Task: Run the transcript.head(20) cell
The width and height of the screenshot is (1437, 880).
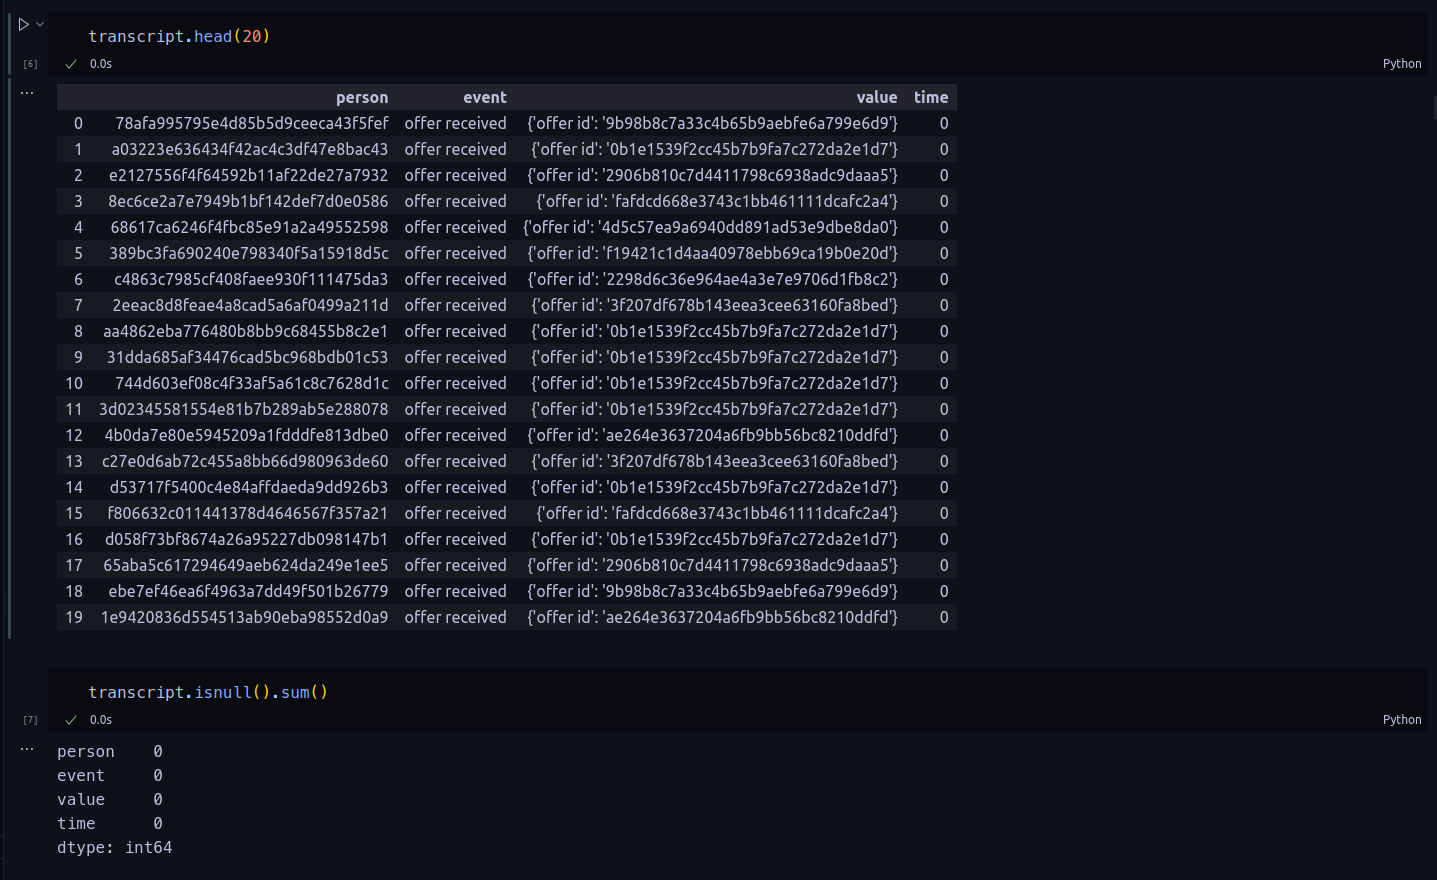Action: coord(23,24)
